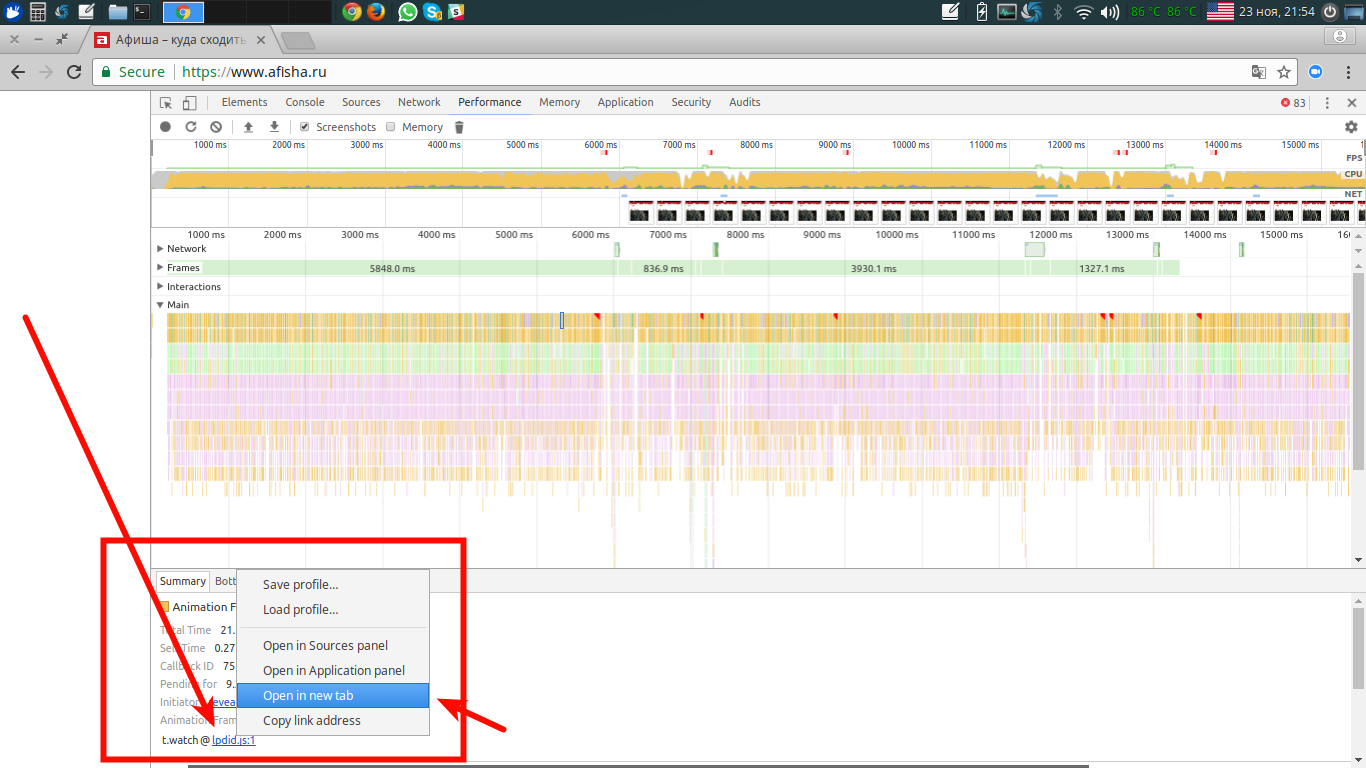This screenshot has height=768, width=1366.
Task: Activate the inspect element picker icon
Action: 166,102
